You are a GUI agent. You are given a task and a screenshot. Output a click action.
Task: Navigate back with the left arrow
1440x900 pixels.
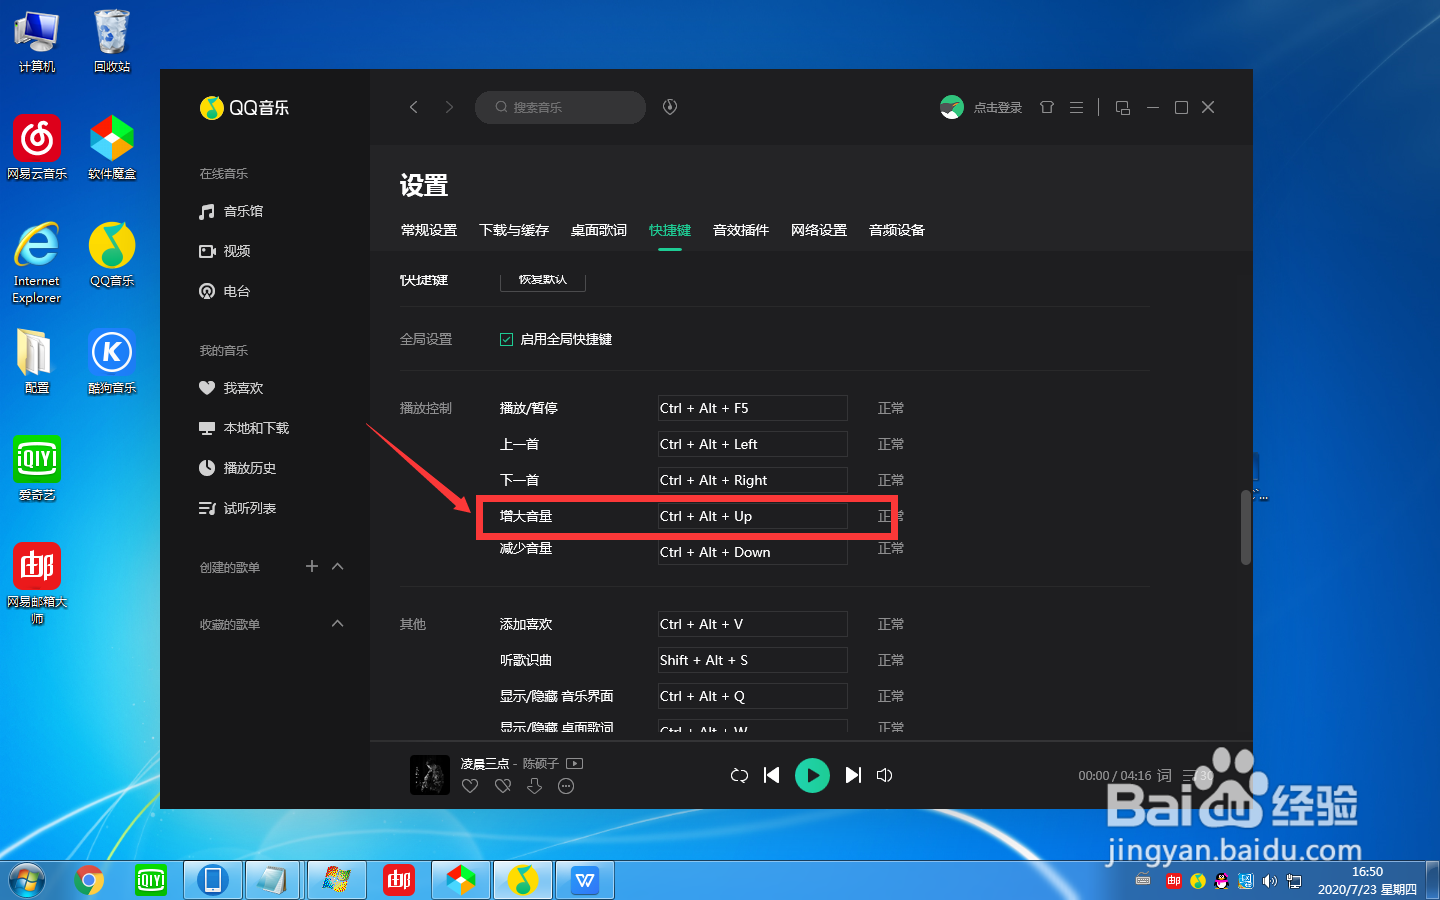pyautogui.click(x=413, y=107)
